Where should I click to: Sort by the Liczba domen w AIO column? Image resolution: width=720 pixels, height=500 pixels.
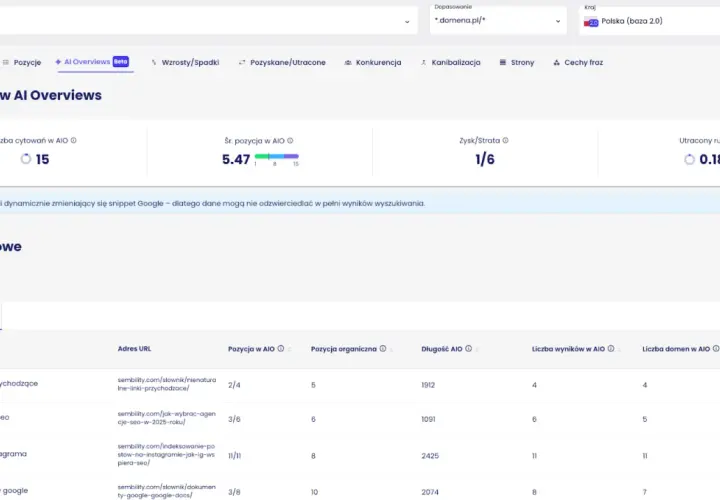[676, 349]
